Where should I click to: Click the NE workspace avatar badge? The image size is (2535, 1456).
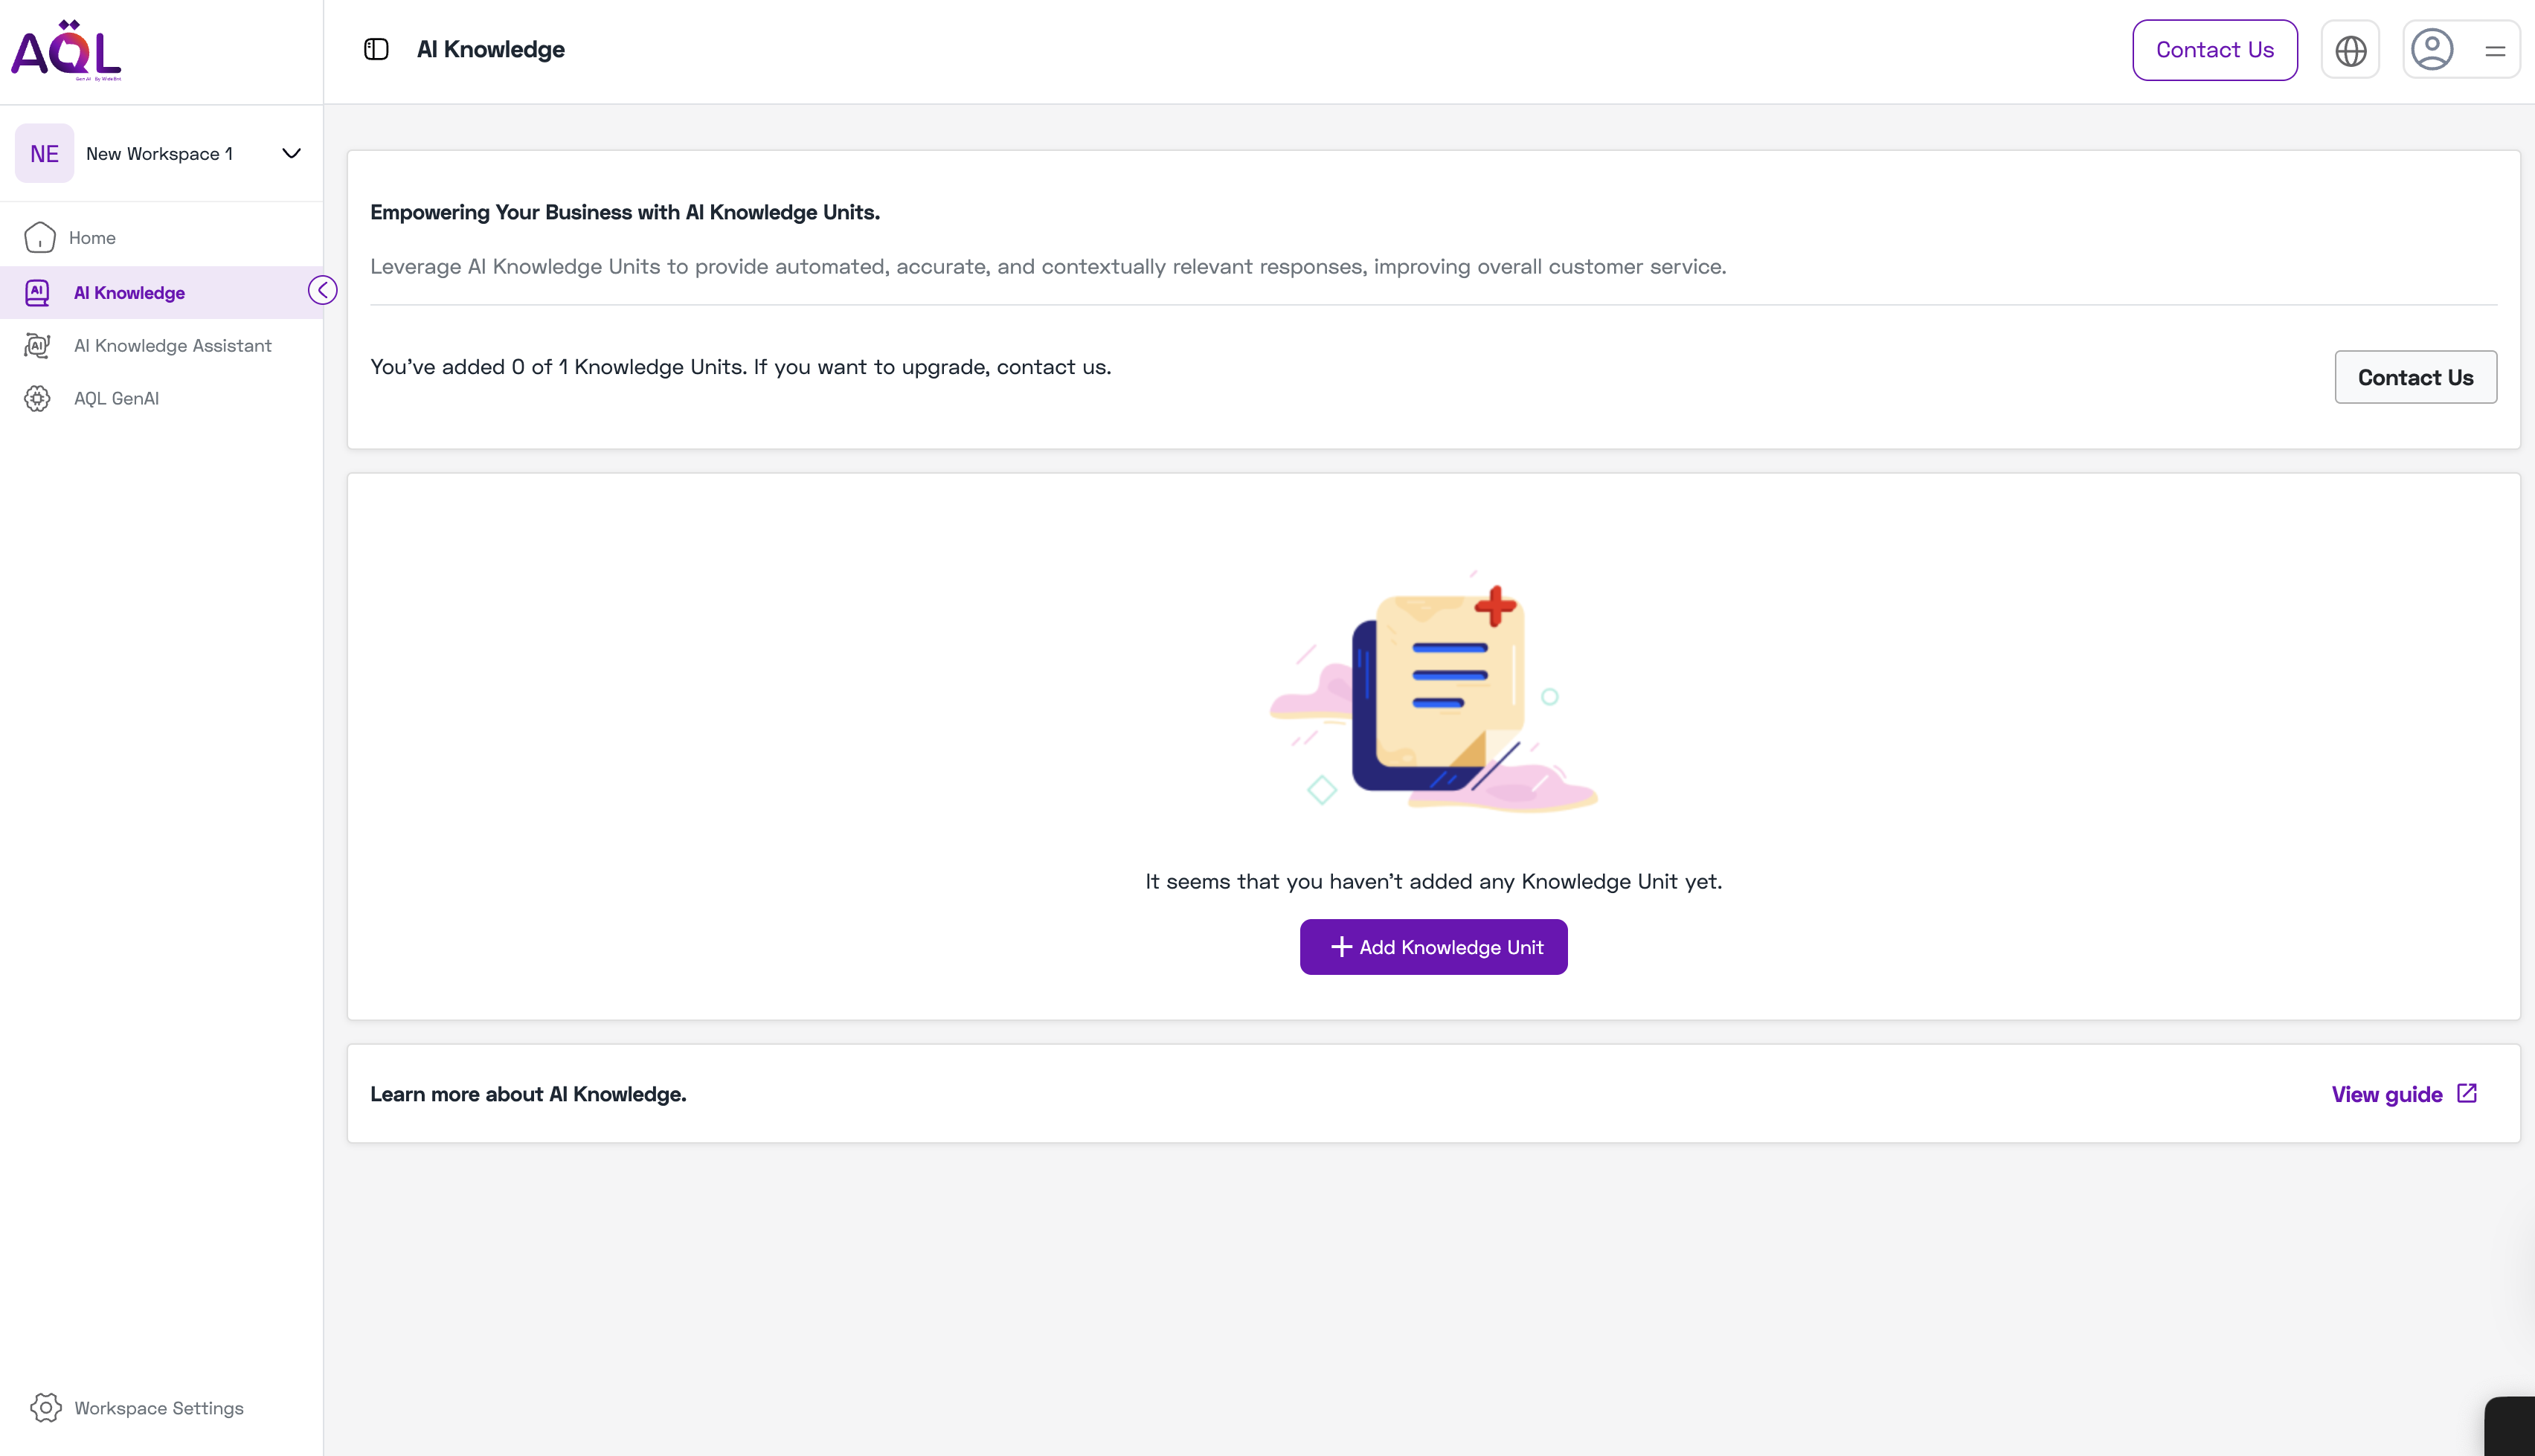tap(44, 153)
